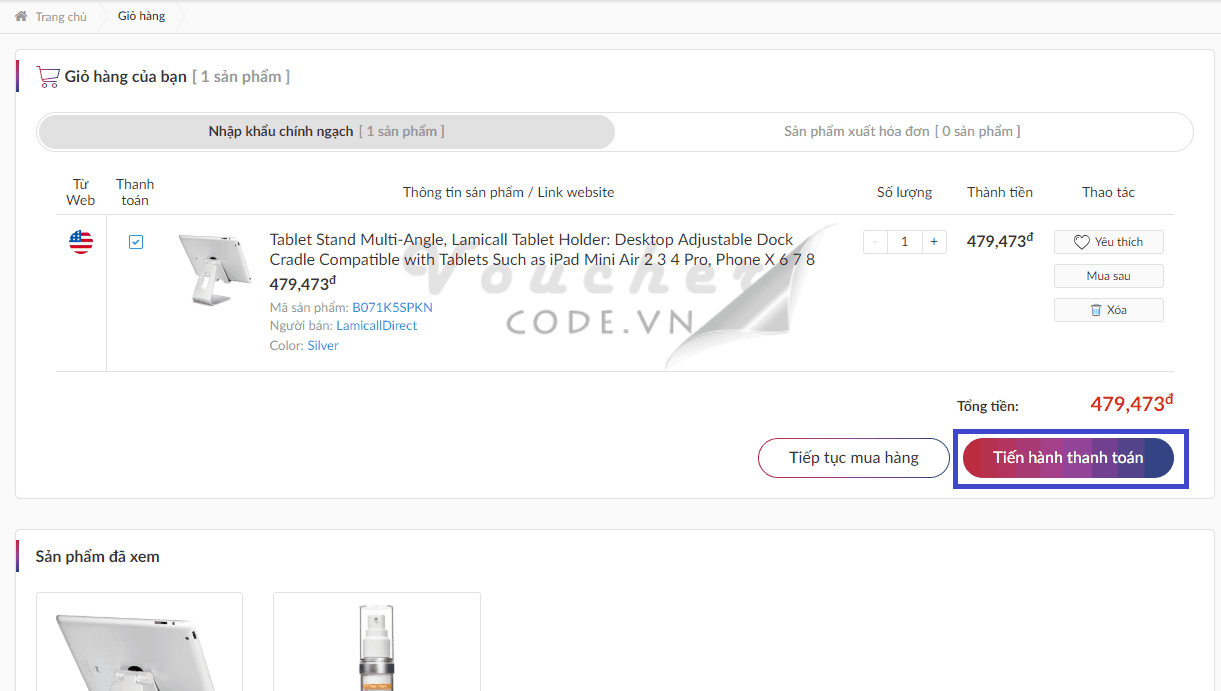Switch to Sản phẩm xuất hóa đơn tab
The width and height of the screenshot is (1221, 691).
pos(902,132)
